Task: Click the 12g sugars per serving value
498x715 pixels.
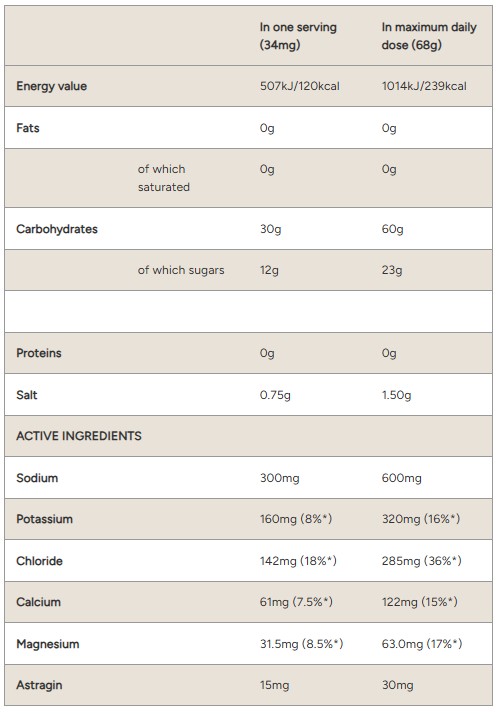Action: coord(269,270)
